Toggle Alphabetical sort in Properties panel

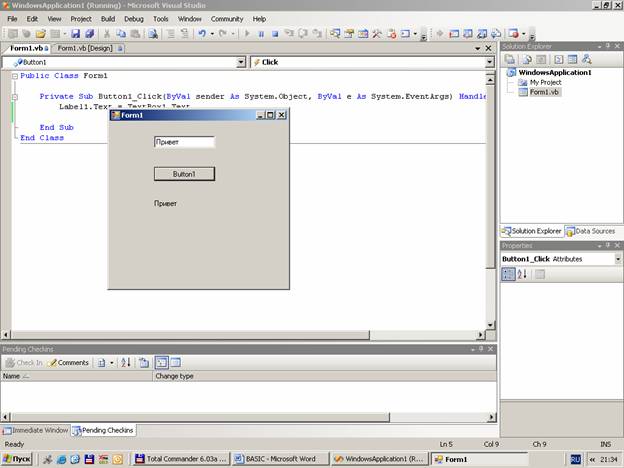tap(522, 274)
